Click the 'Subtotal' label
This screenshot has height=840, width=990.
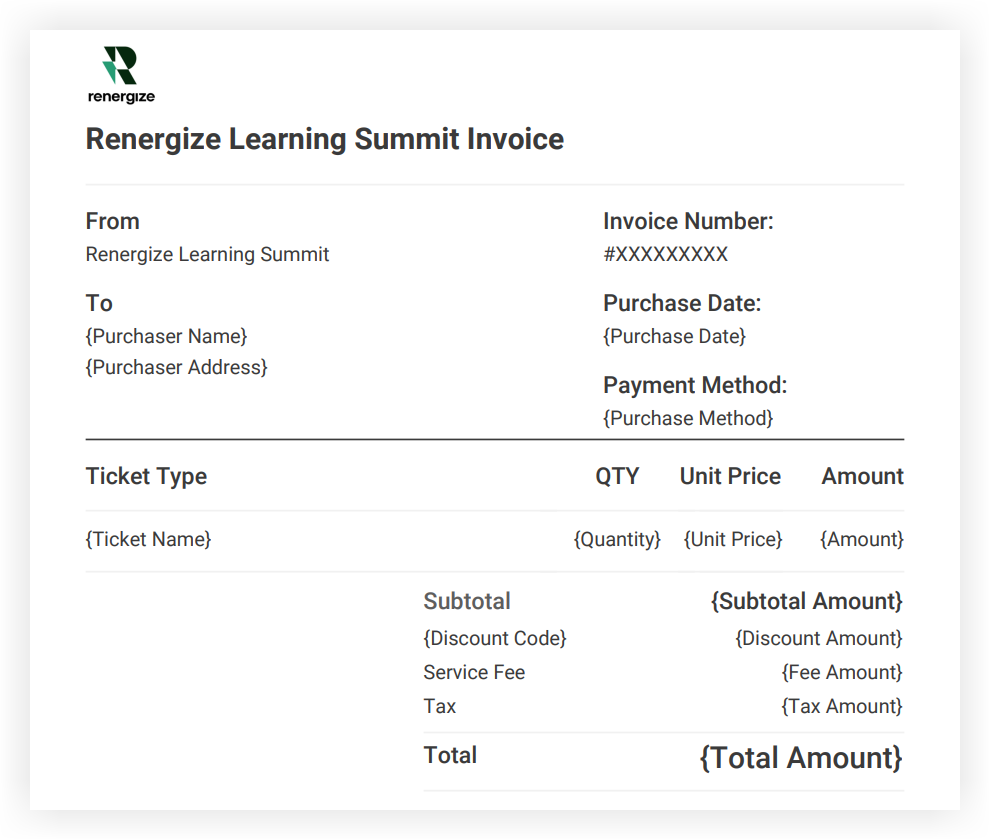[467, 601]
